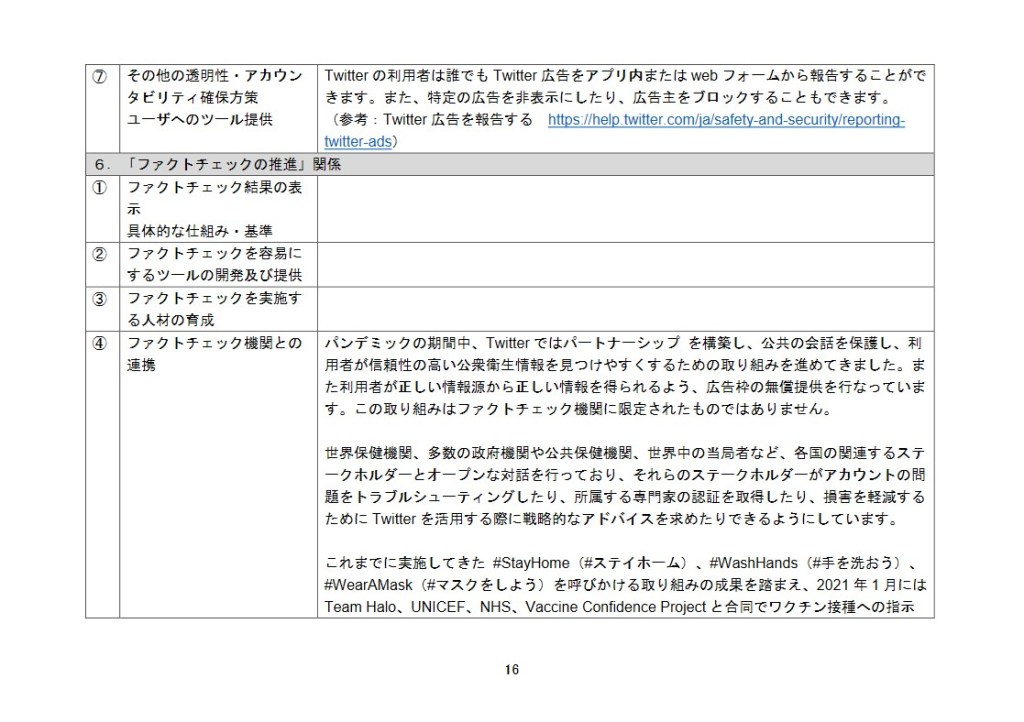
Task: Click the 'ユーザへのツール提供' label text
Action: click(191, 121)
